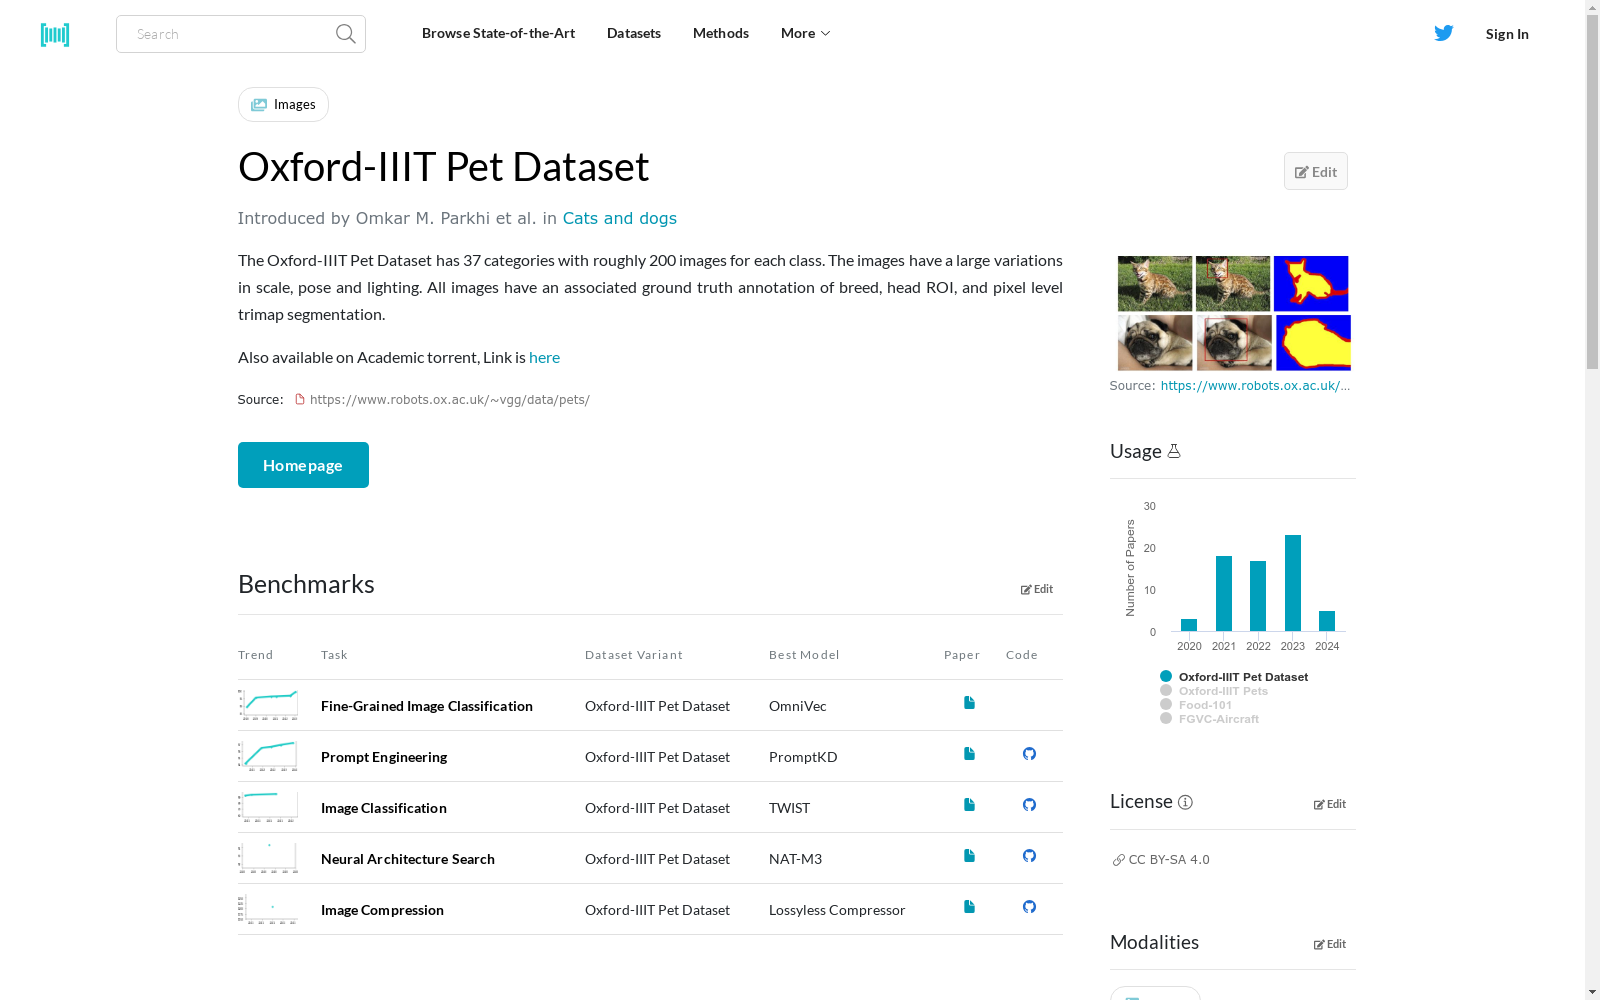Click trend chart for Image Compression

coord(268,909)
